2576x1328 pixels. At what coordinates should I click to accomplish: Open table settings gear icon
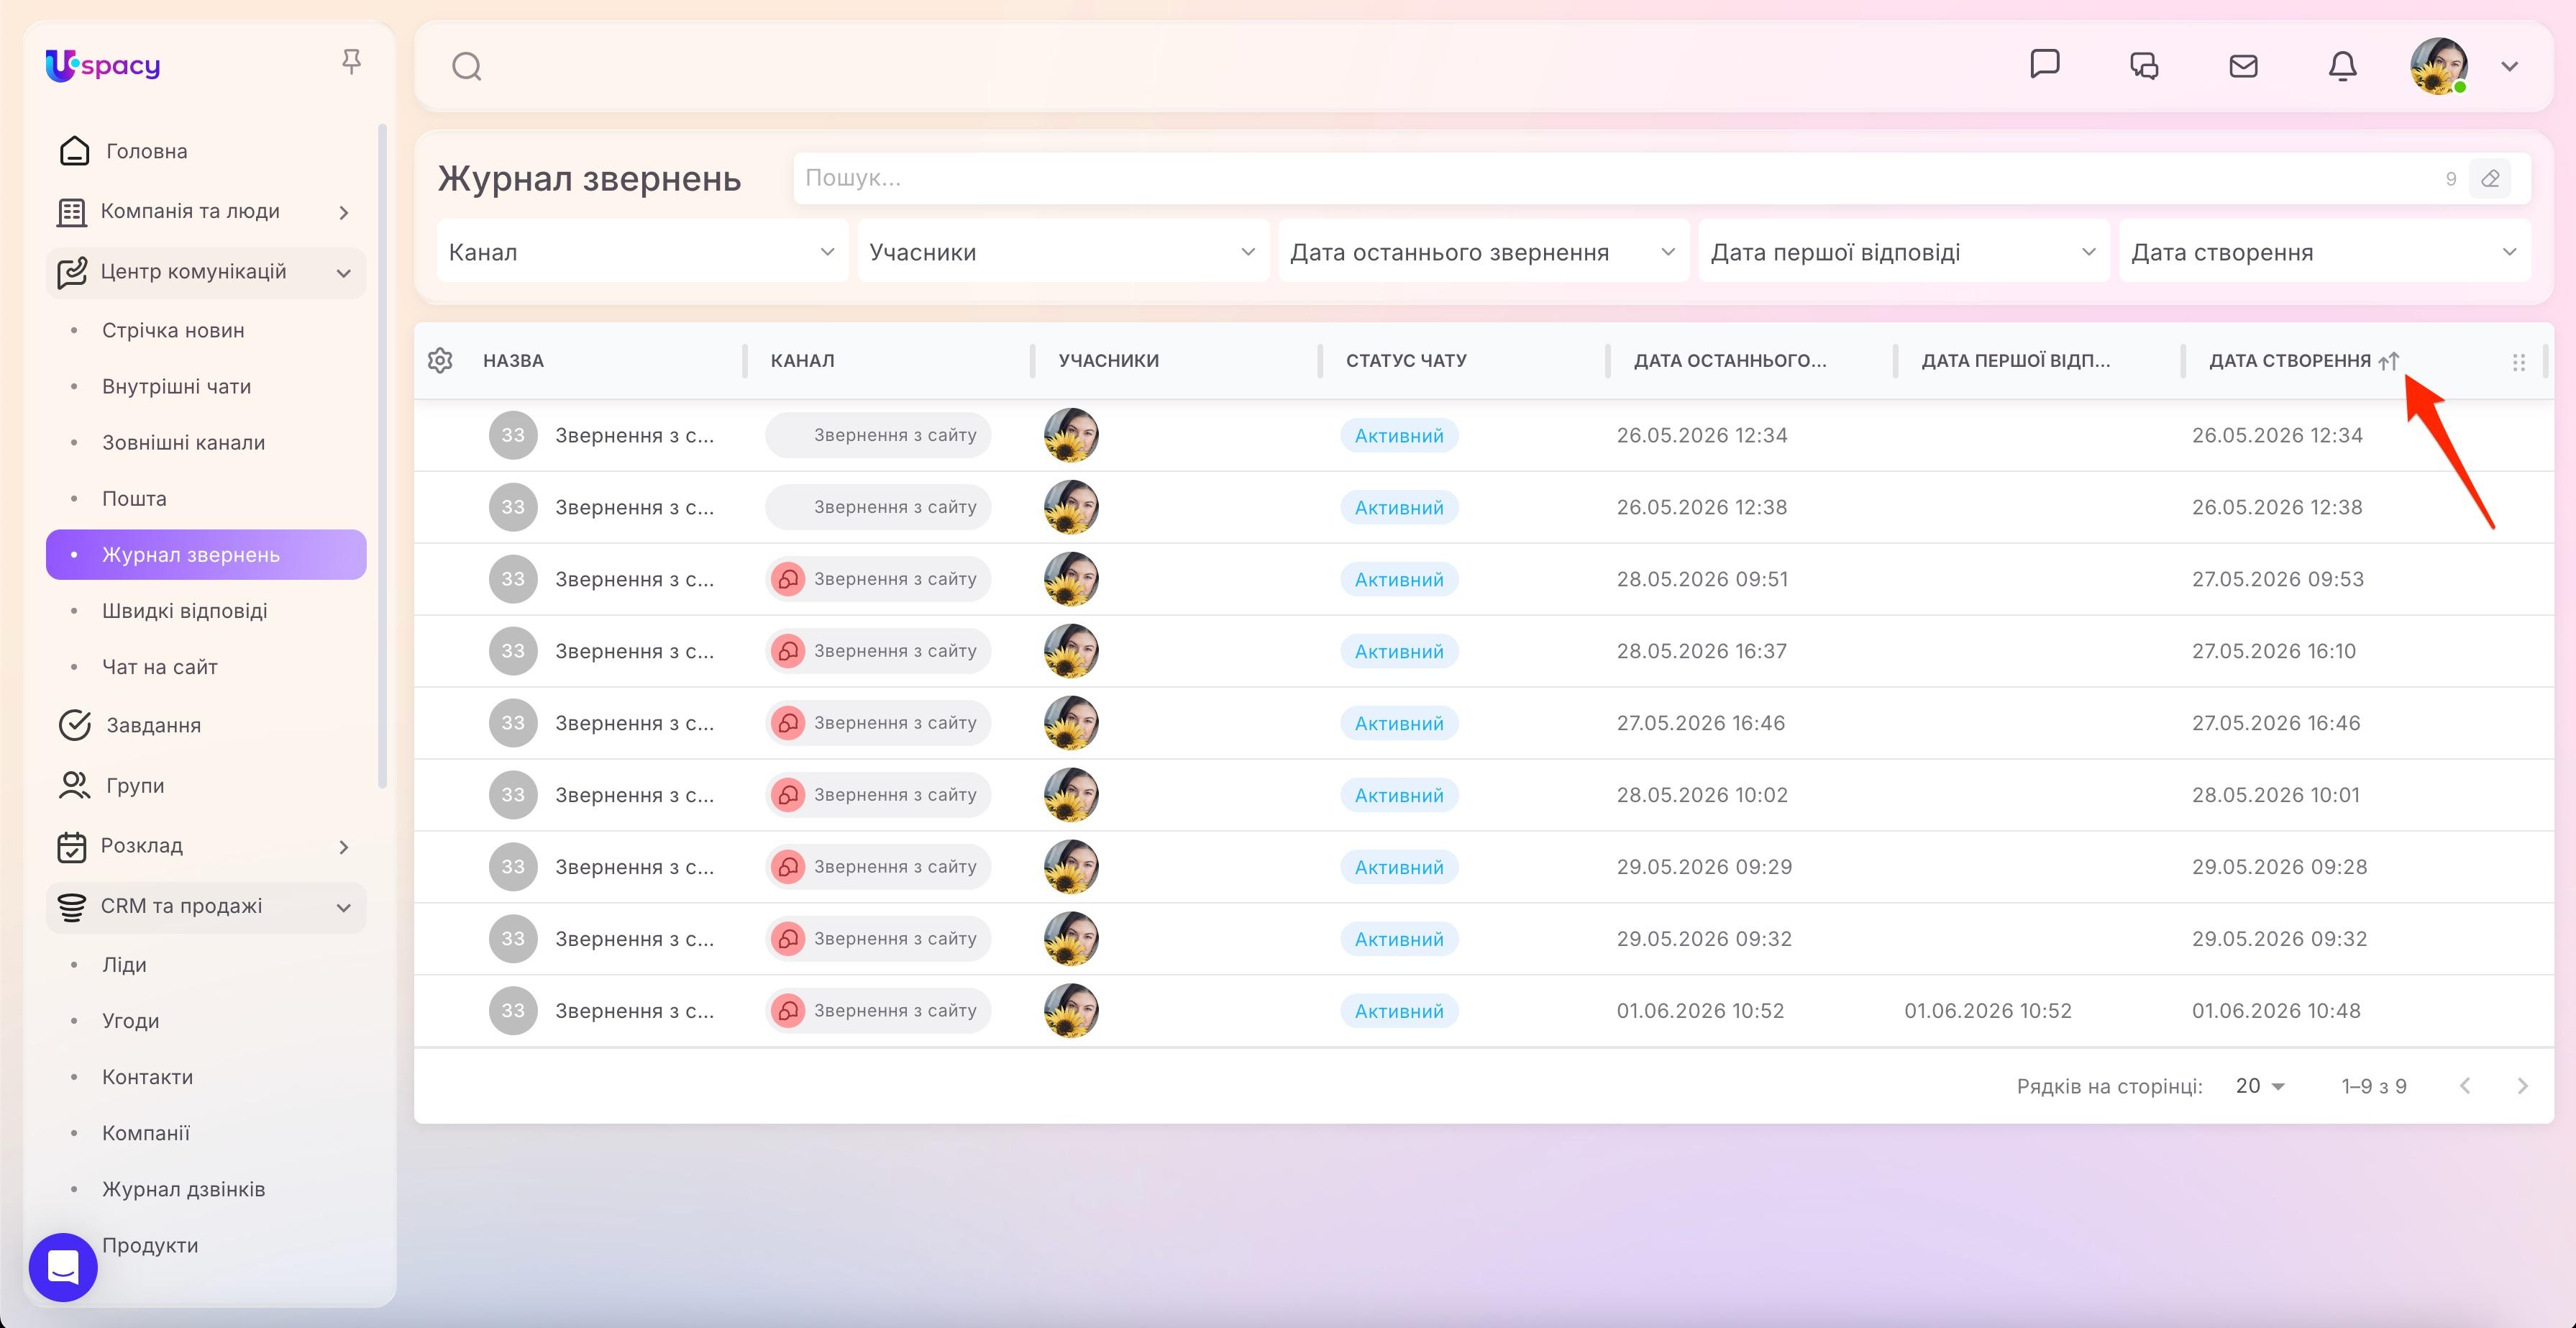point(440,360)
